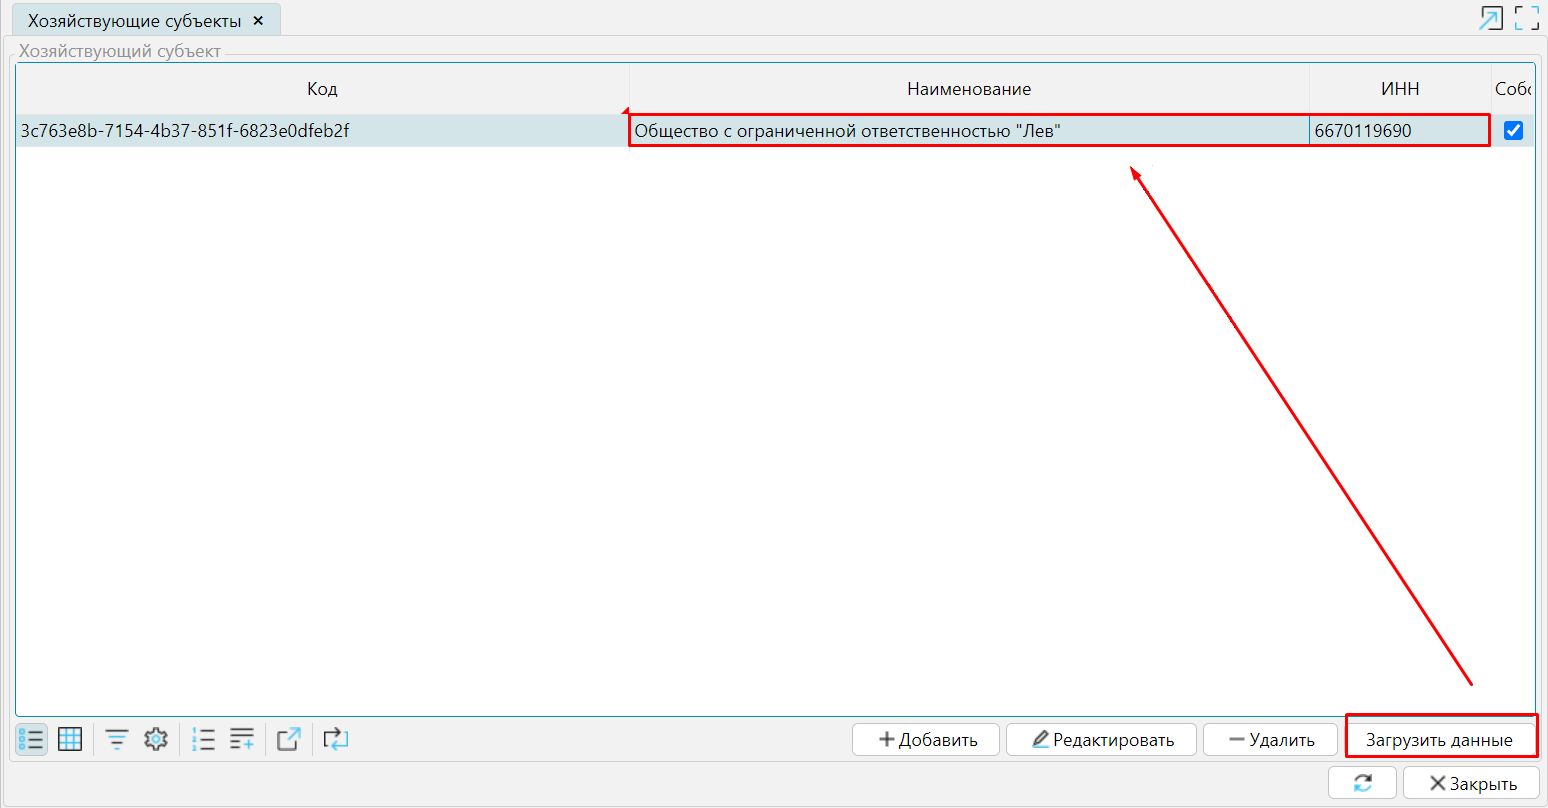Click the Загрузить данные button
The image size is (1548, 808).
pos(1439,740)
